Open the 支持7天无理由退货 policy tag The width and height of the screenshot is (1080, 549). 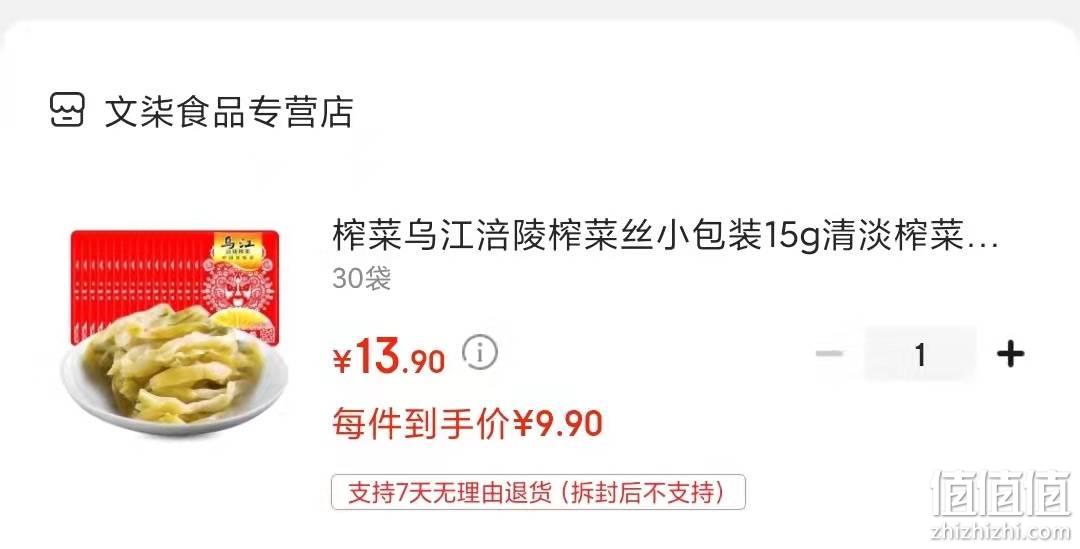[x=538, y=493]
